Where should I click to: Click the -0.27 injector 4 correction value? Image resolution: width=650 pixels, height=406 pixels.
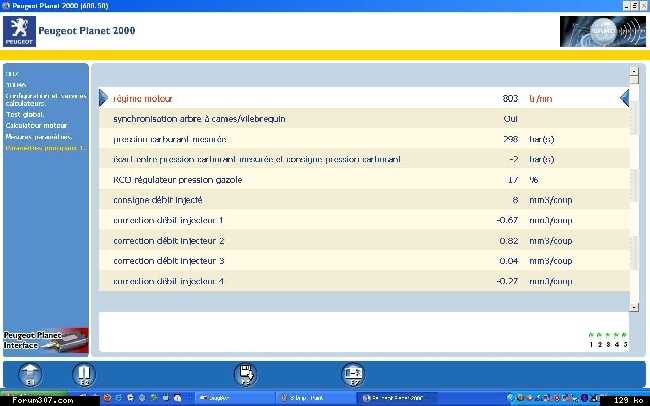507,281
